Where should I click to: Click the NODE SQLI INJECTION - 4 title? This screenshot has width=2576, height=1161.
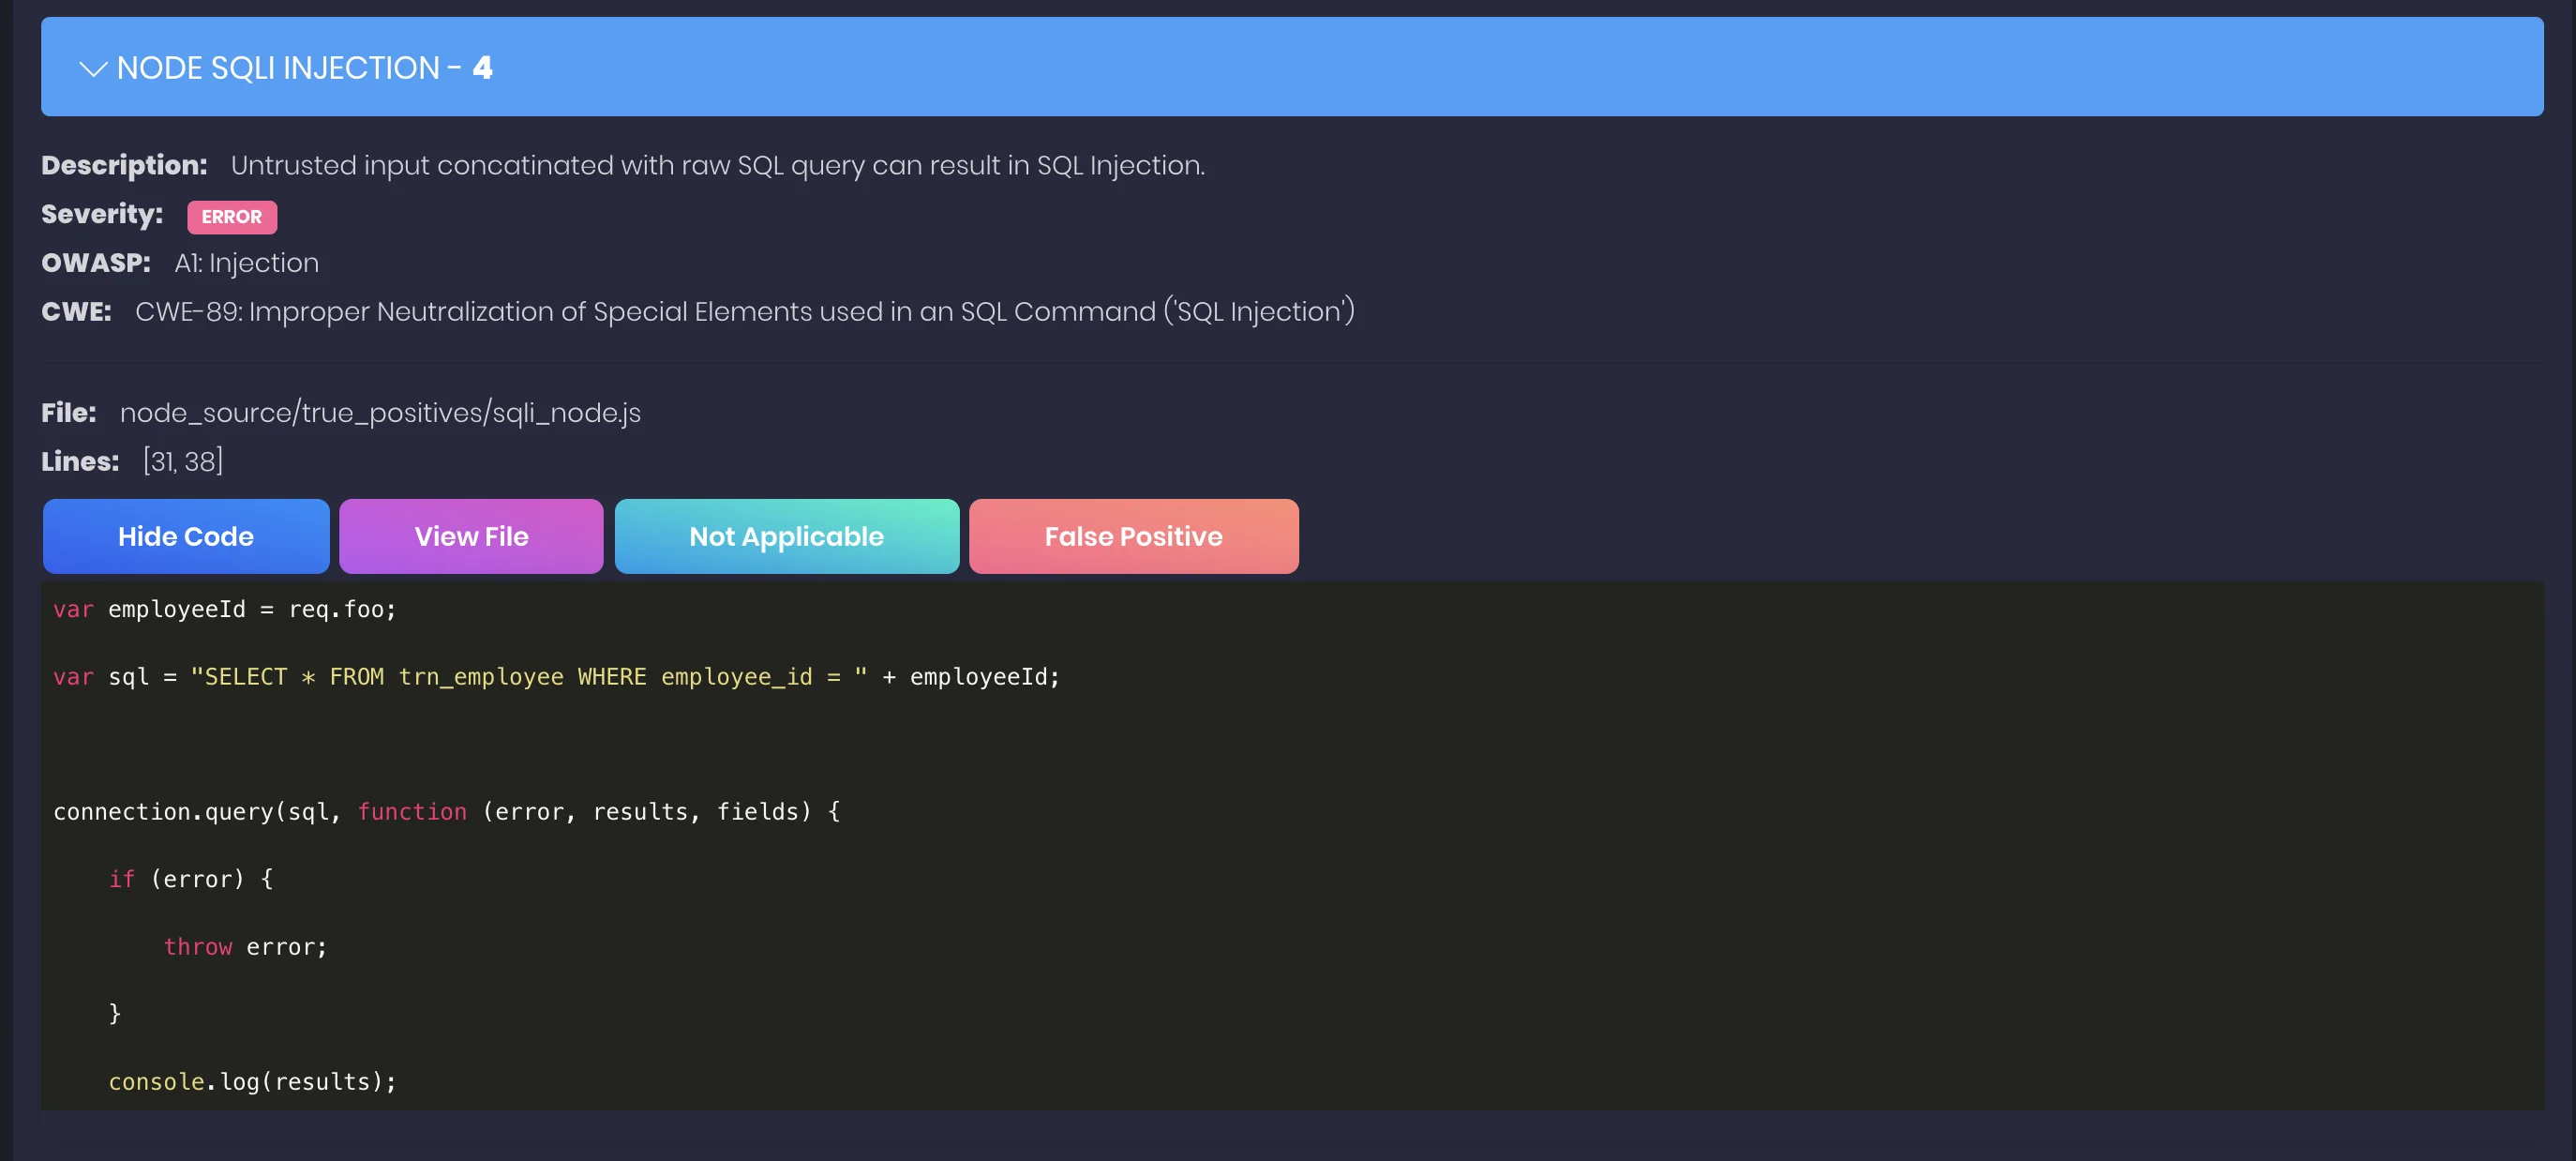(303, 68)
